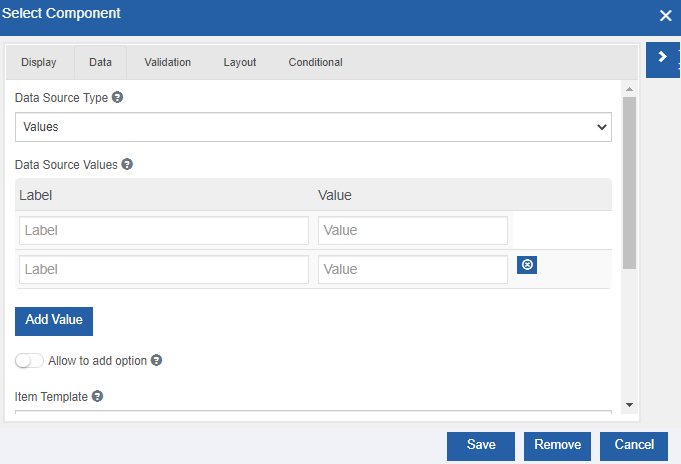Focus the second row Value input

click(x=413, y=269)
